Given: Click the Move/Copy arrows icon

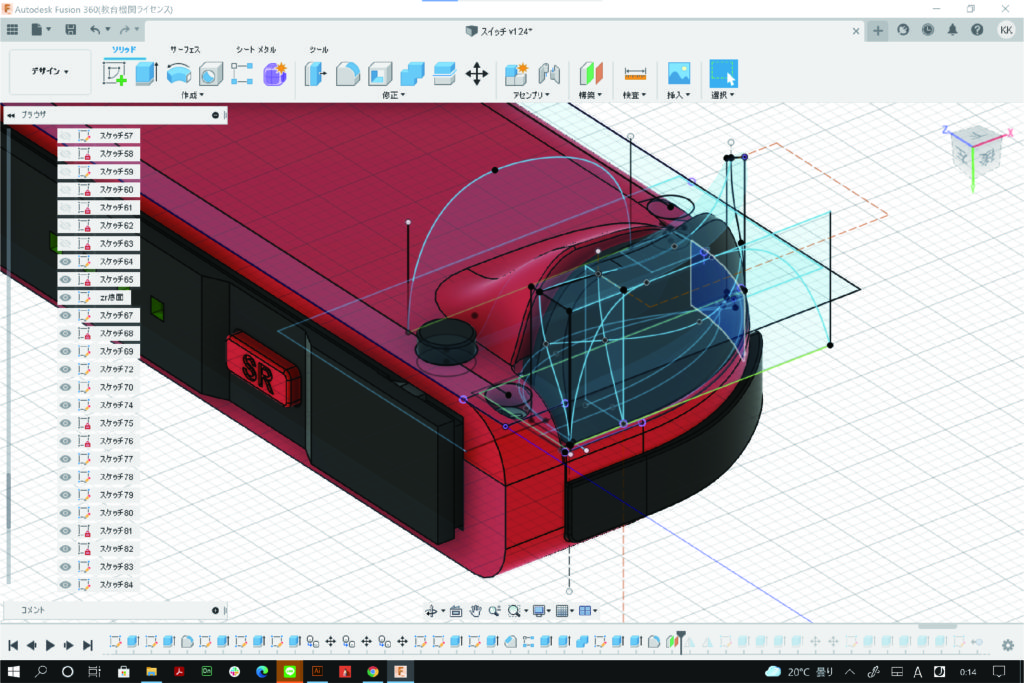Looking at the screenshot, I should coord(477,73).
